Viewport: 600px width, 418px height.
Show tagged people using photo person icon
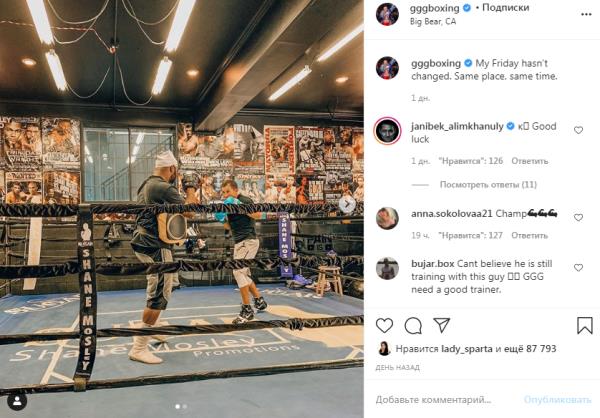17,401
